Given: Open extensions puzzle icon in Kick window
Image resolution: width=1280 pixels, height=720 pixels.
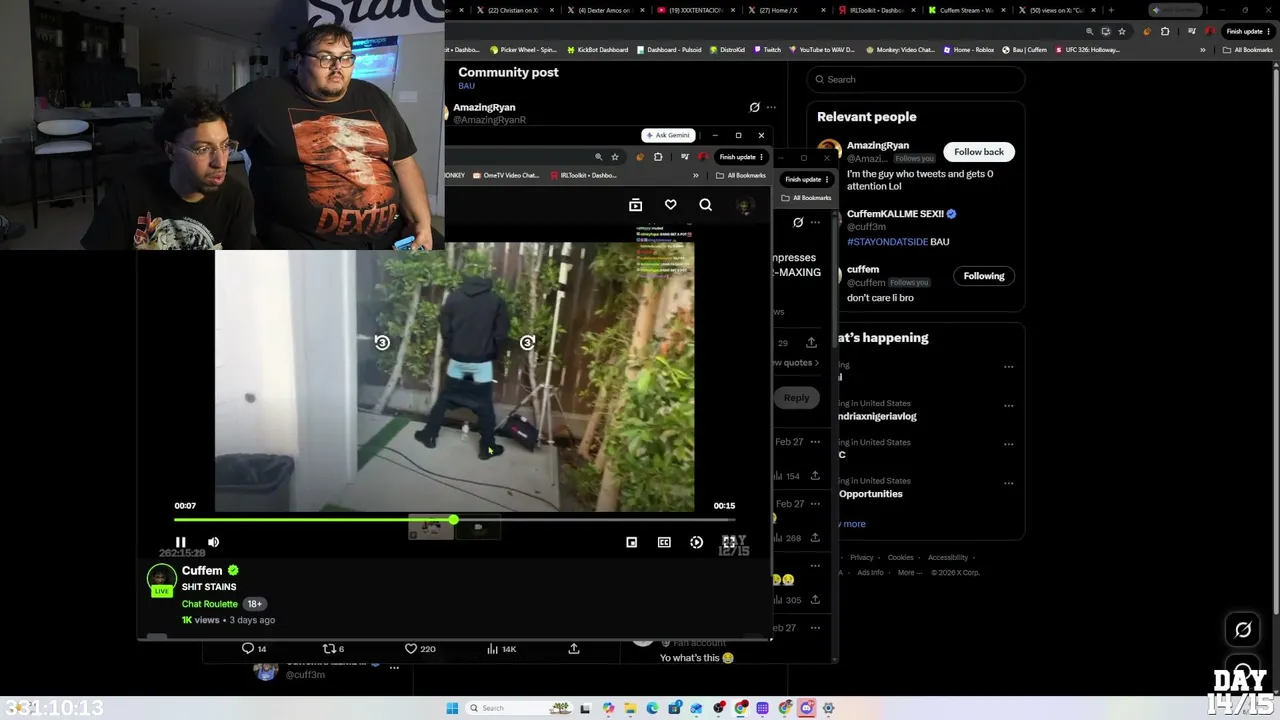Looking at the screenshot, I should tap(658, 157).
